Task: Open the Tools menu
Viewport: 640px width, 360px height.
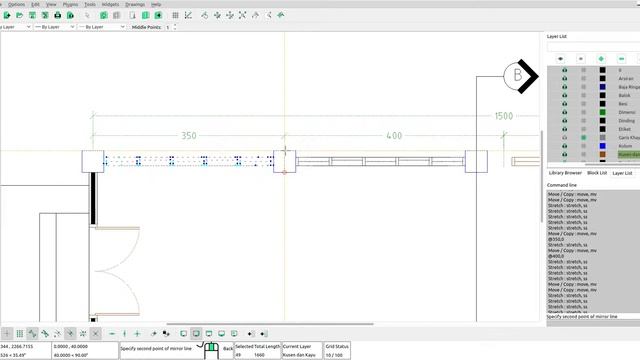Action: pyautogui.click(x=90, y=4)
